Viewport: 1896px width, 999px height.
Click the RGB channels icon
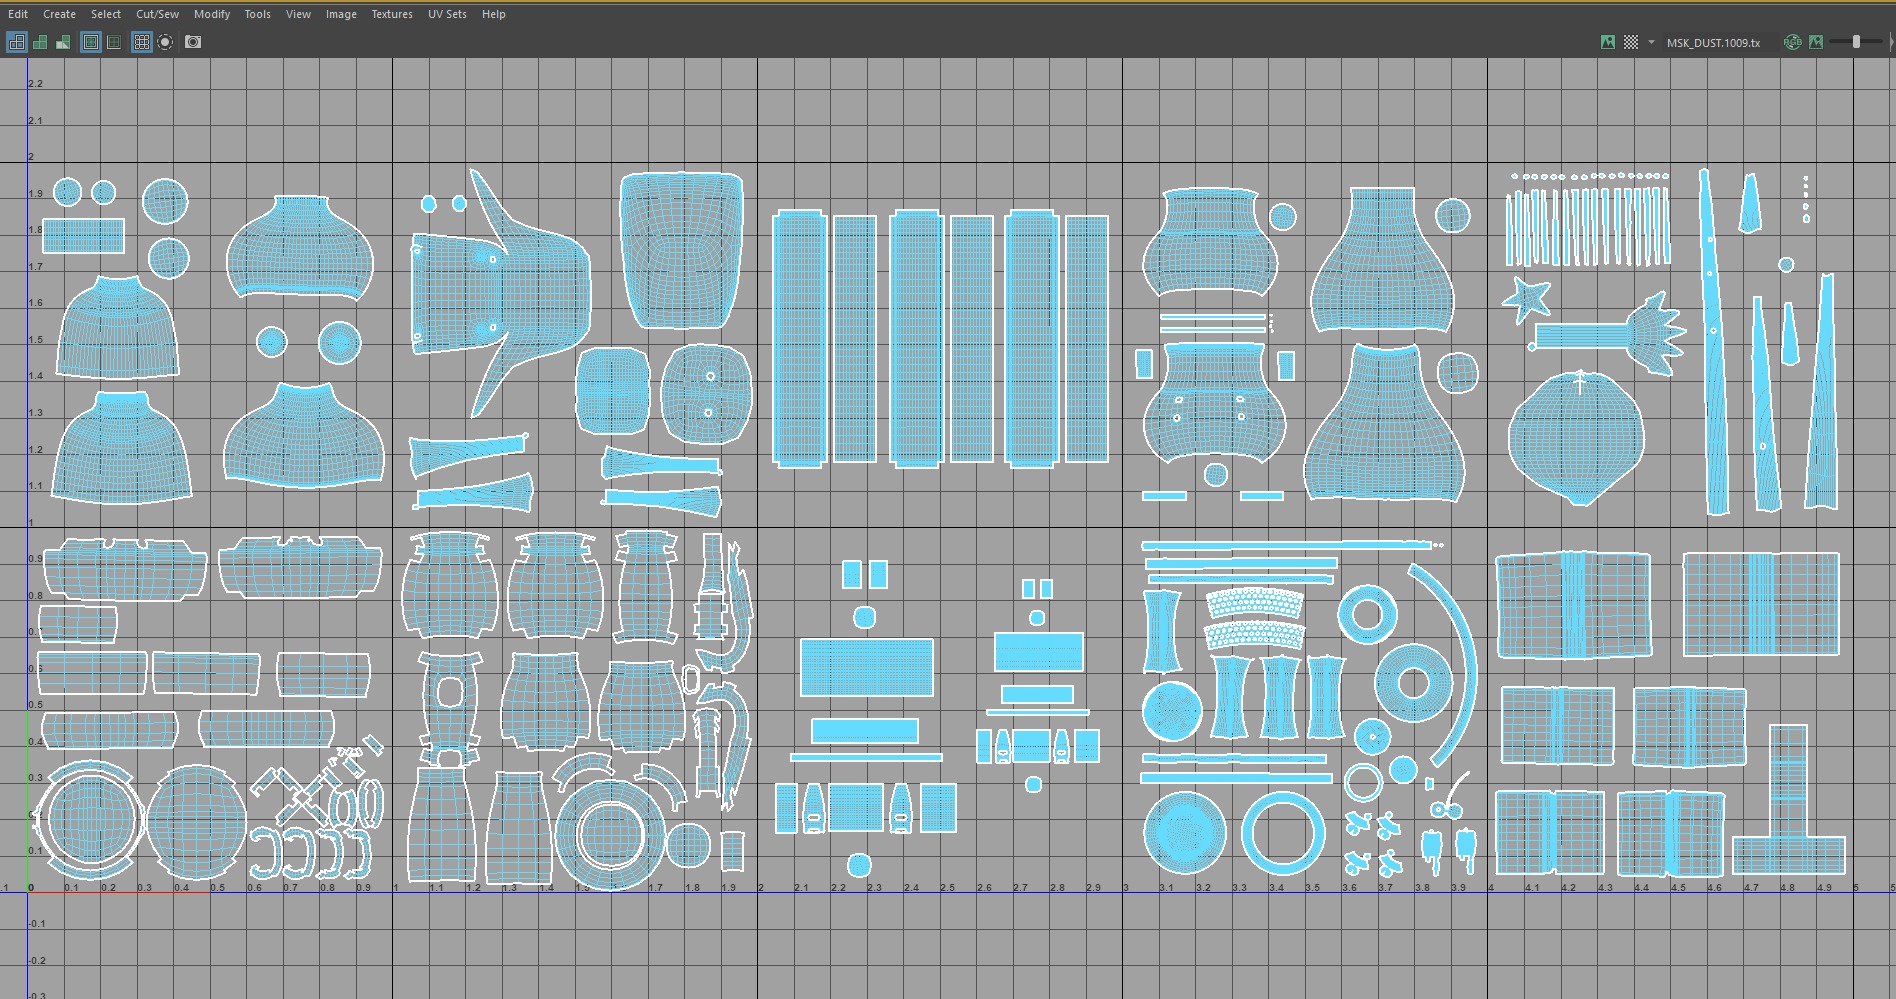tap(1792, 42)
